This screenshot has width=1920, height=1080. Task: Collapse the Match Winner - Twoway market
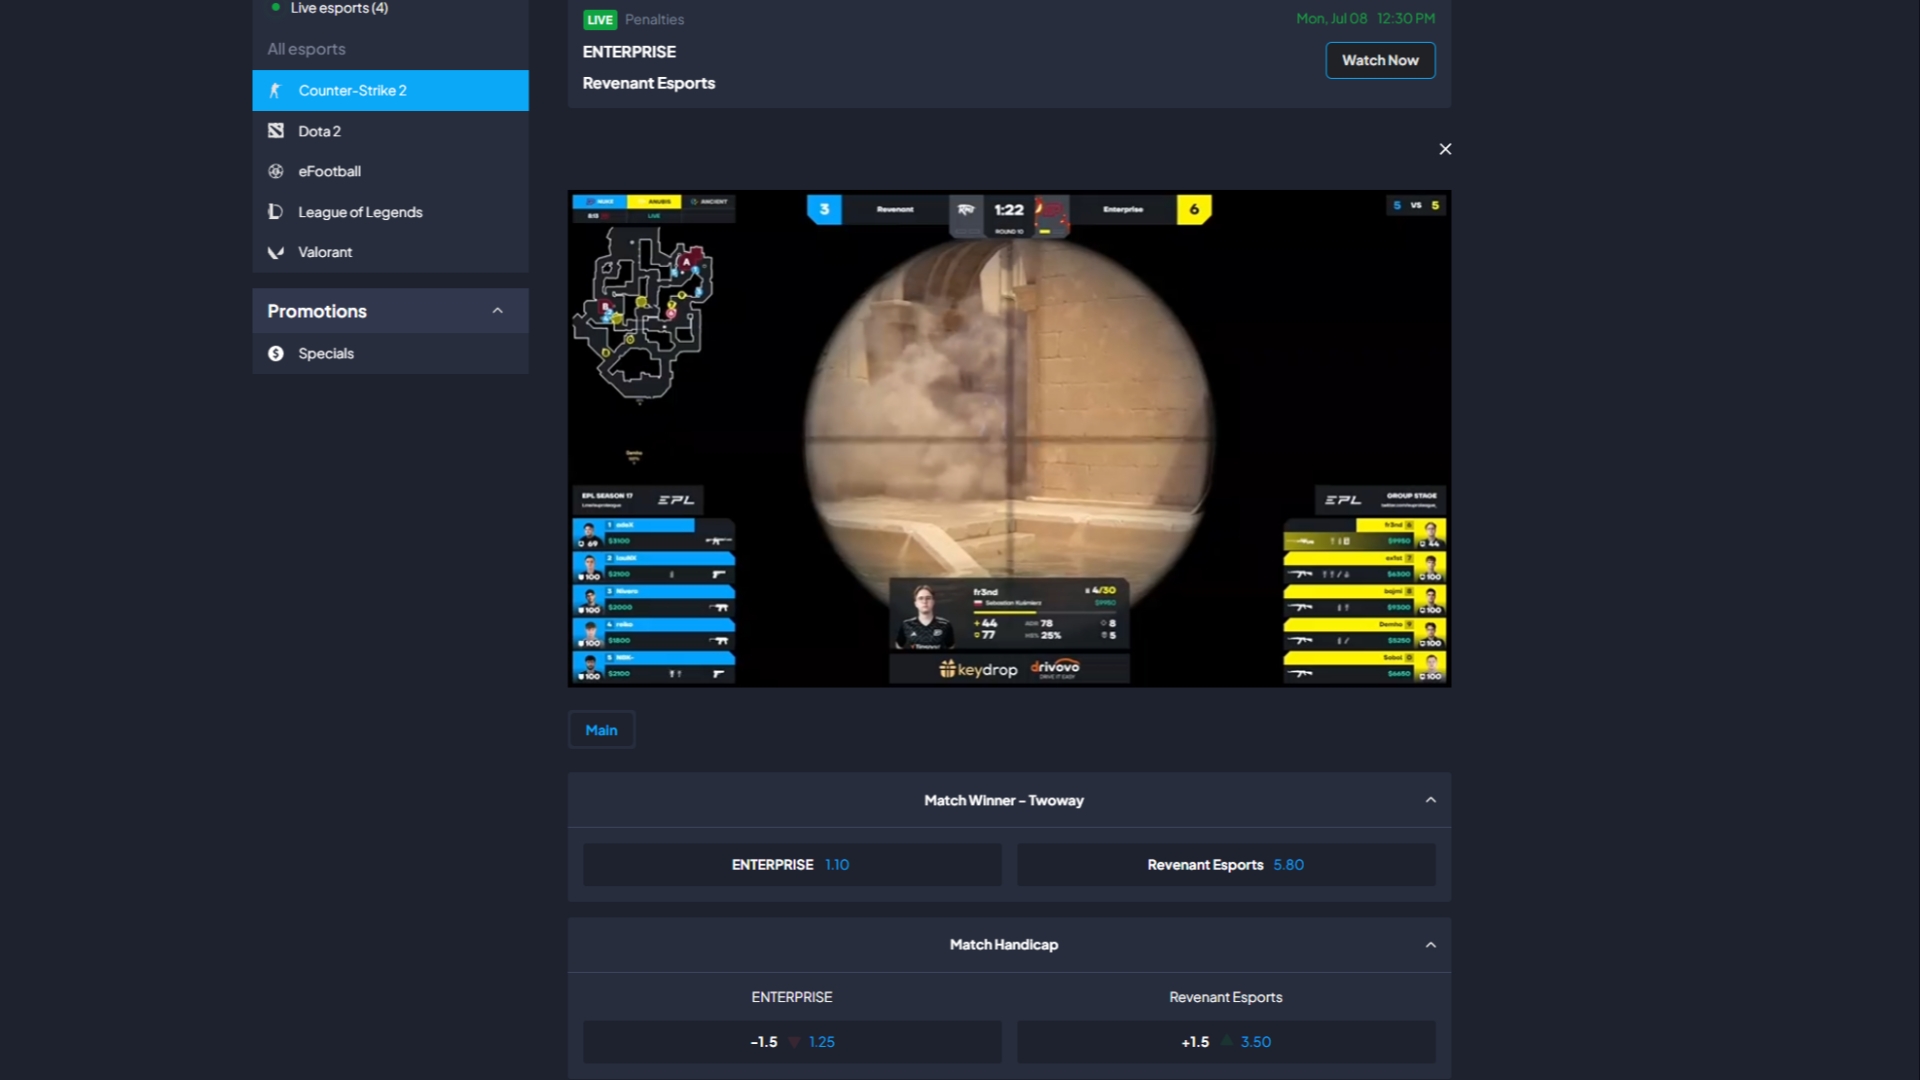tap(1431, 800)
